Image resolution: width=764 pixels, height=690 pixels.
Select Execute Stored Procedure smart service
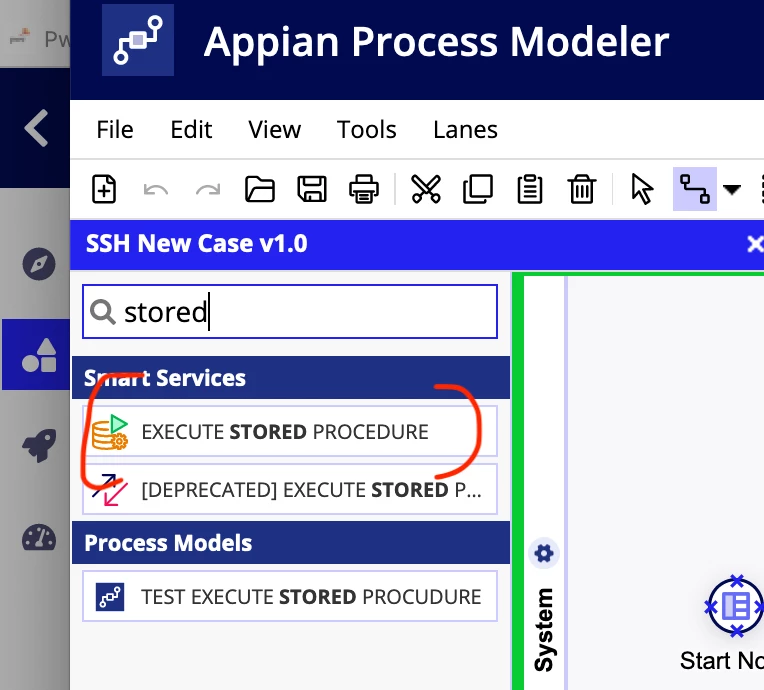[x=290, y=431]
